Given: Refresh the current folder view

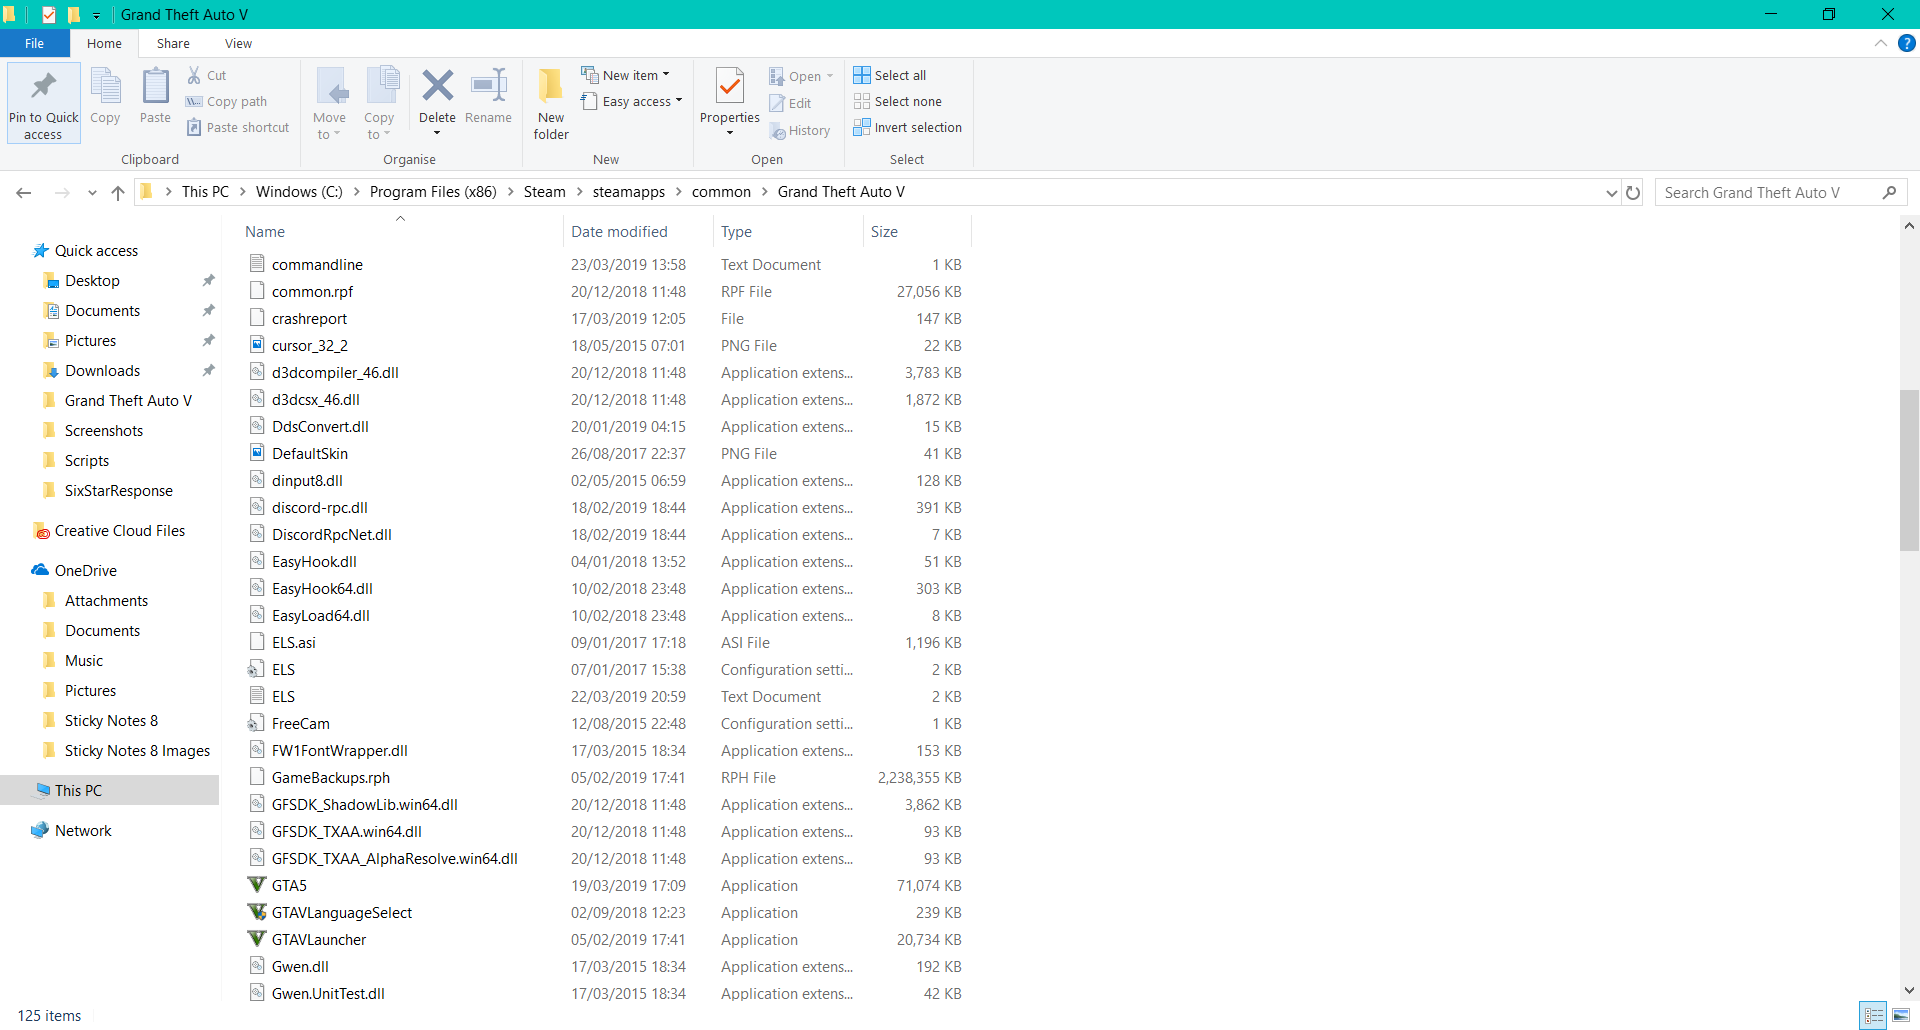Looking at the screenshot, I should (x=1633, y=193).
